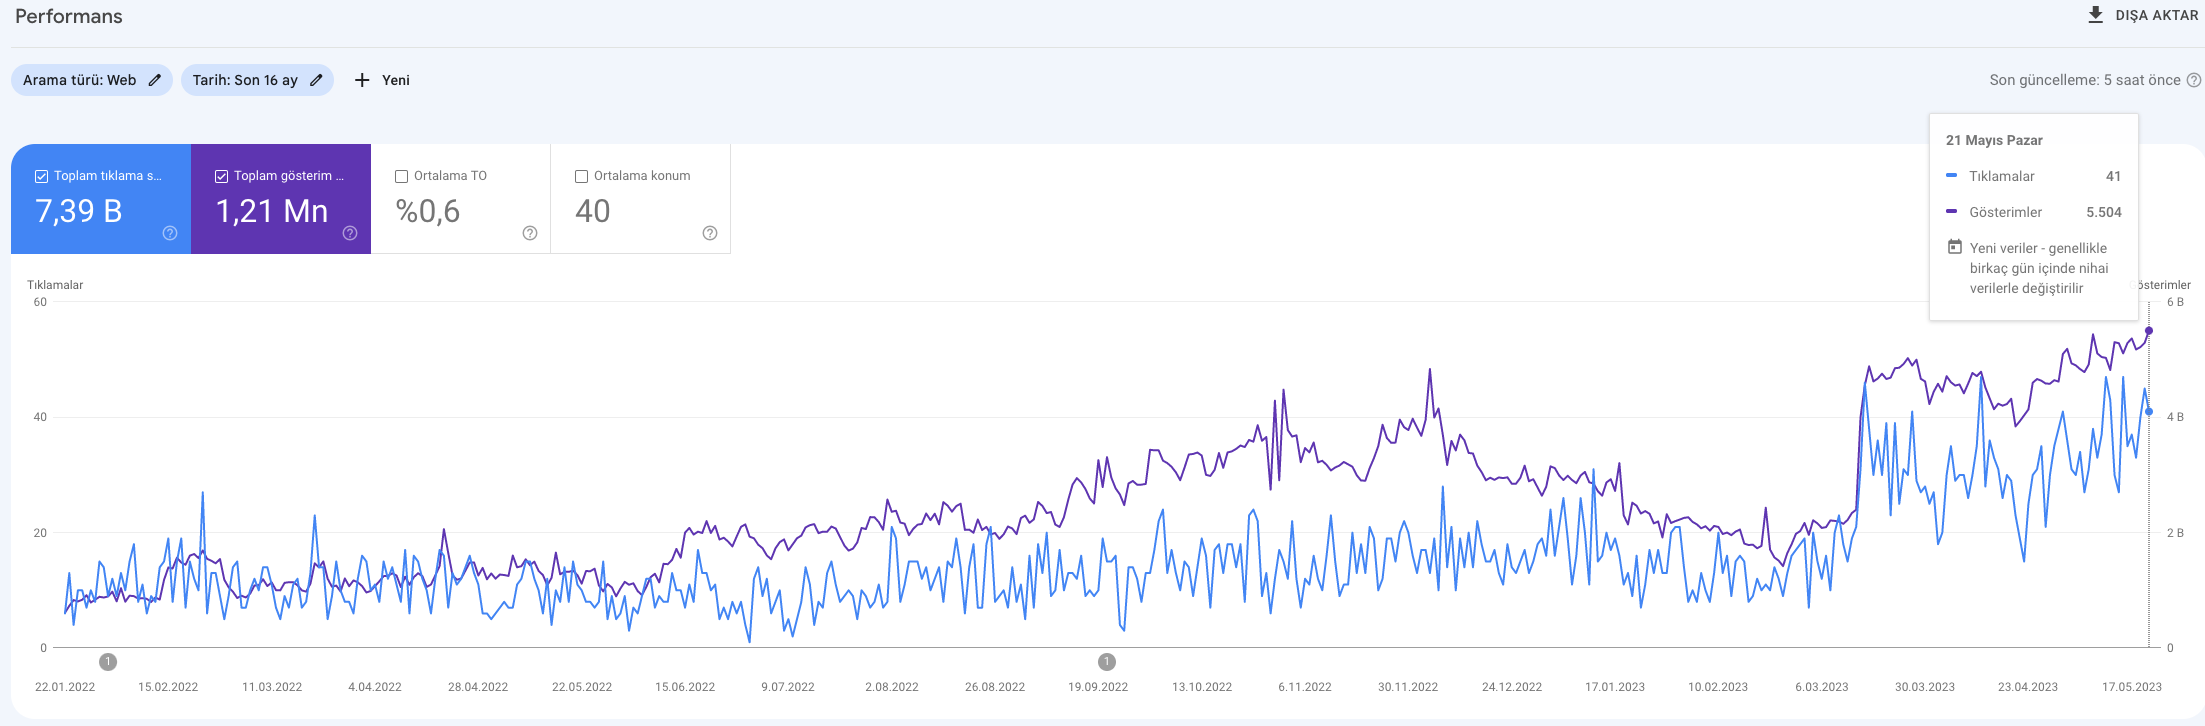
Task: Enable Ortalama konum checkbox
Action: pyautogui.click(x=581, y=176)
